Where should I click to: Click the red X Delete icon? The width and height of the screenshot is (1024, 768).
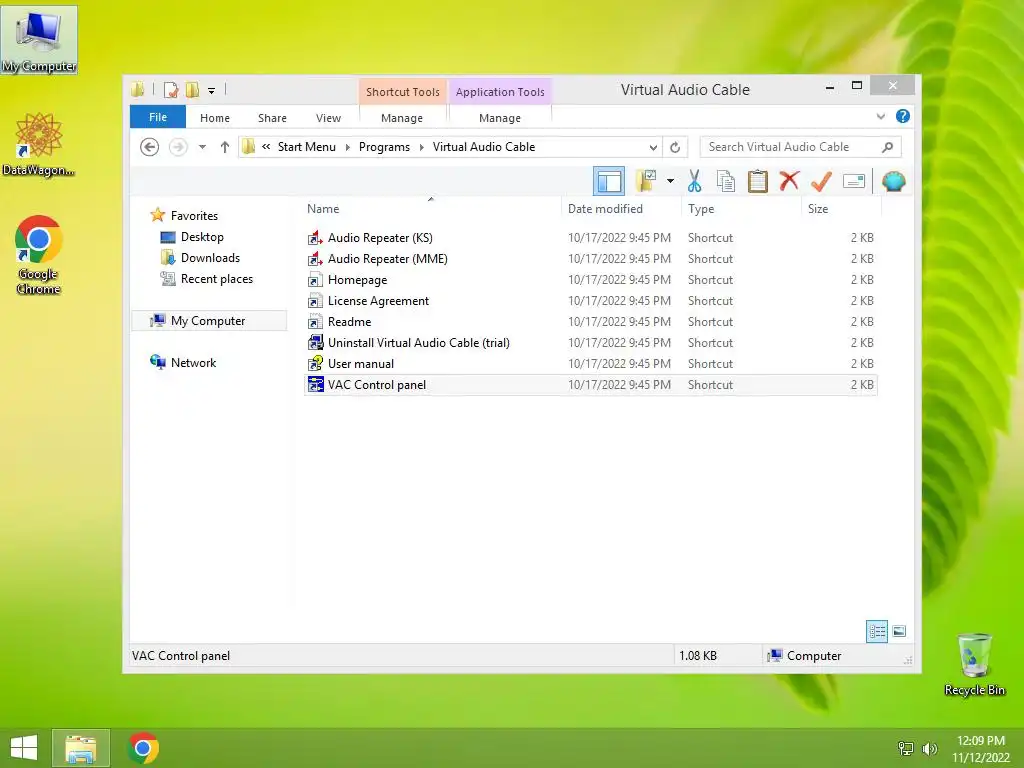[x=789, y=181]
